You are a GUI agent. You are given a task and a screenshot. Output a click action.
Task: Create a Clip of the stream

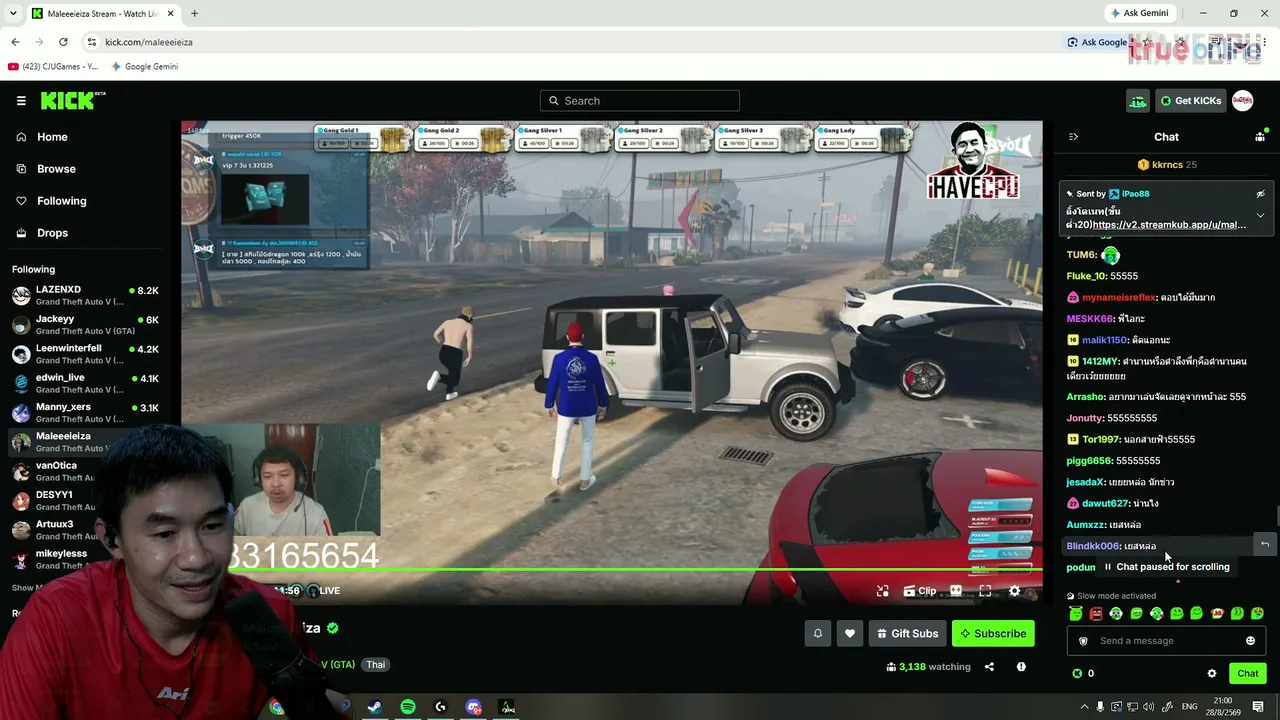[920, 591]
